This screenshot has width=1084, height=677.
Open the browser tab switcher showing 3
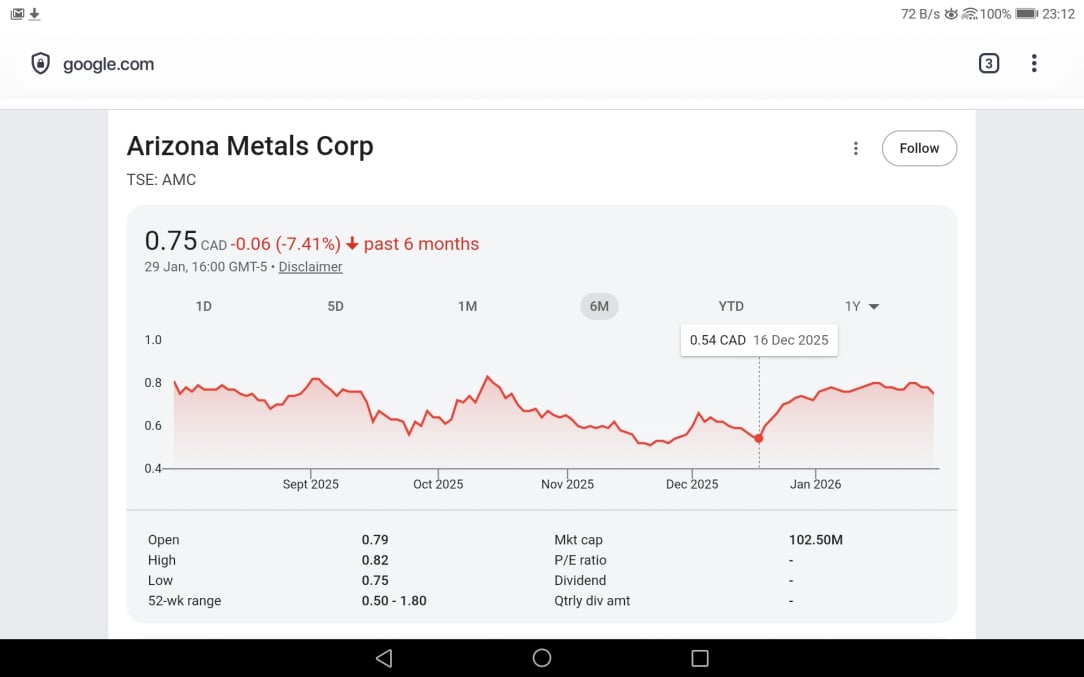point(988,64)
